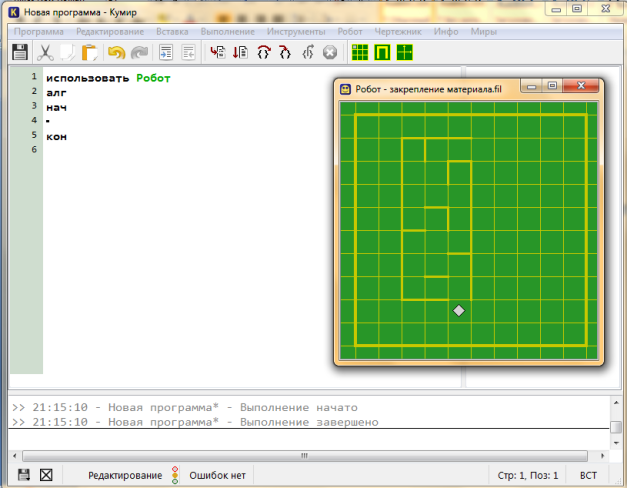Click the Cut scissors icon

tap(45, 52)
